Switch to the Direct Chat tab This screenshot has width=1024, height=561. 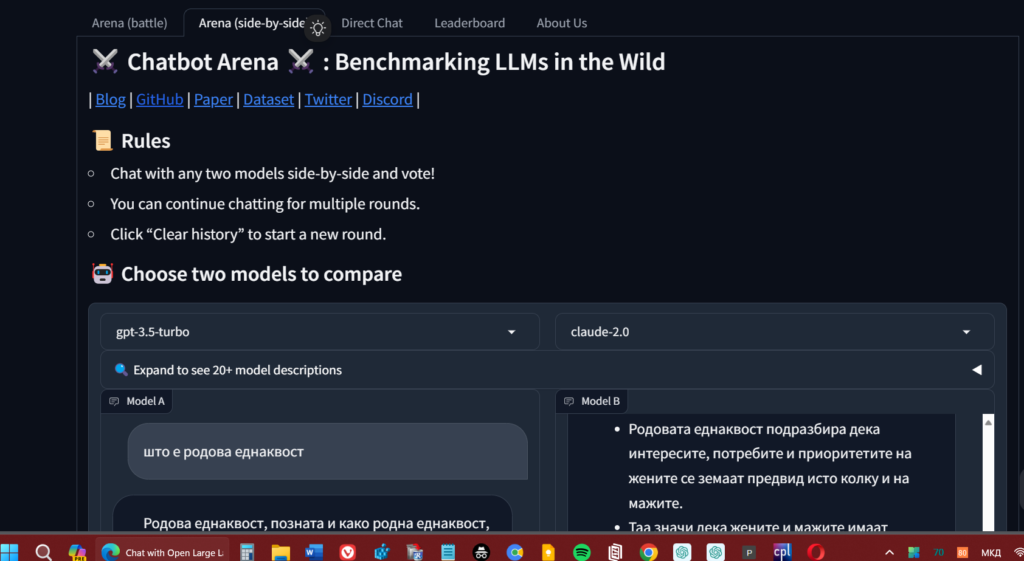[x=372, y=23]
